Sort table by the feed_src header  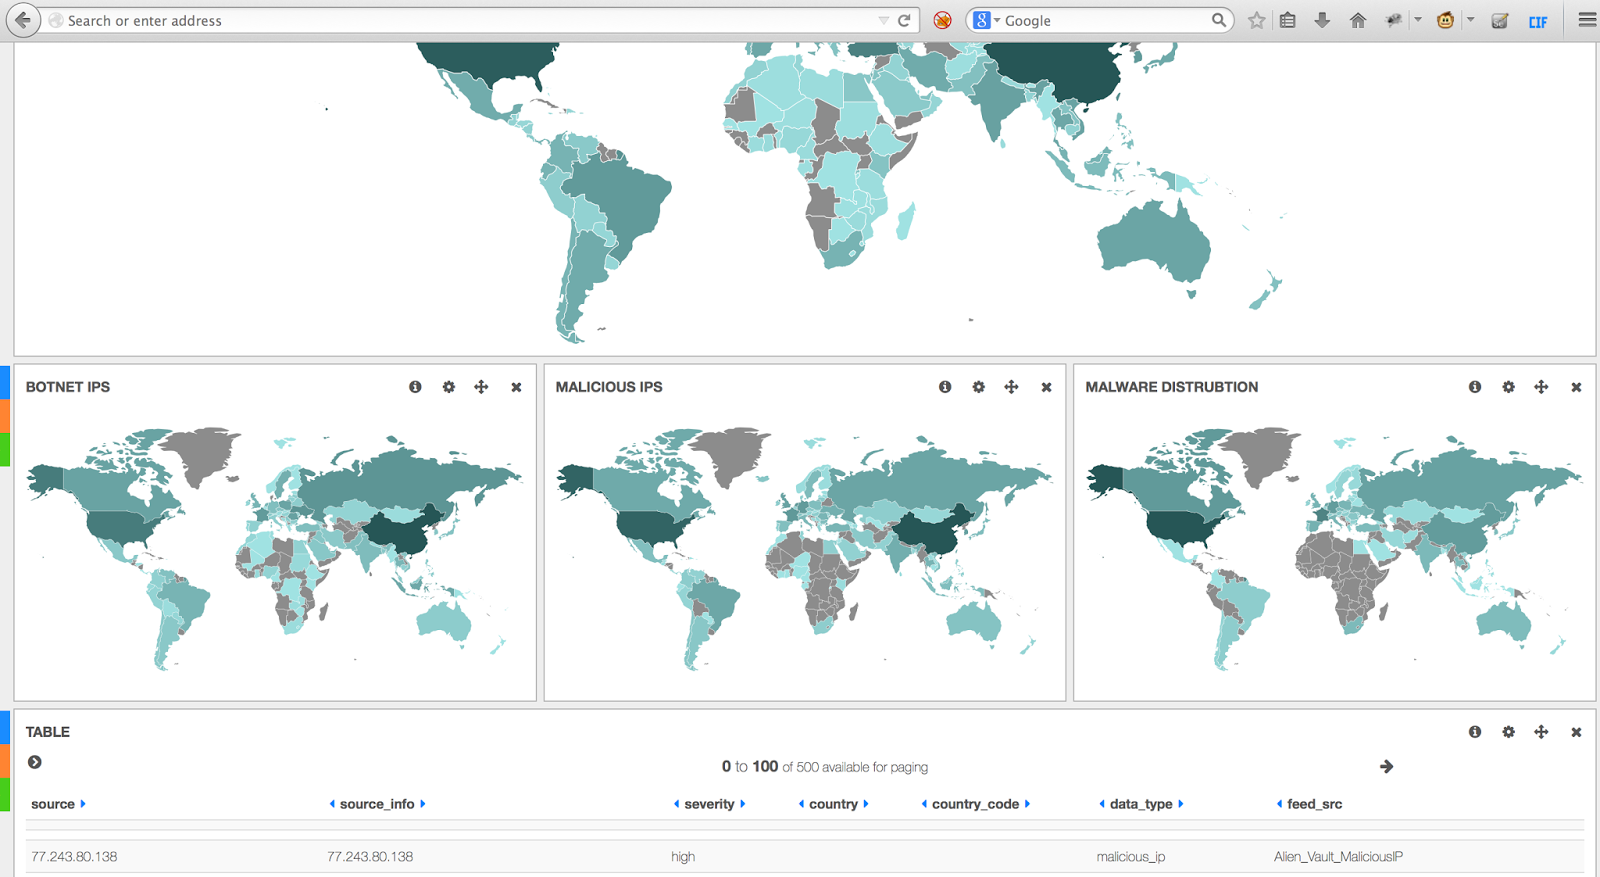[1315, 804]
